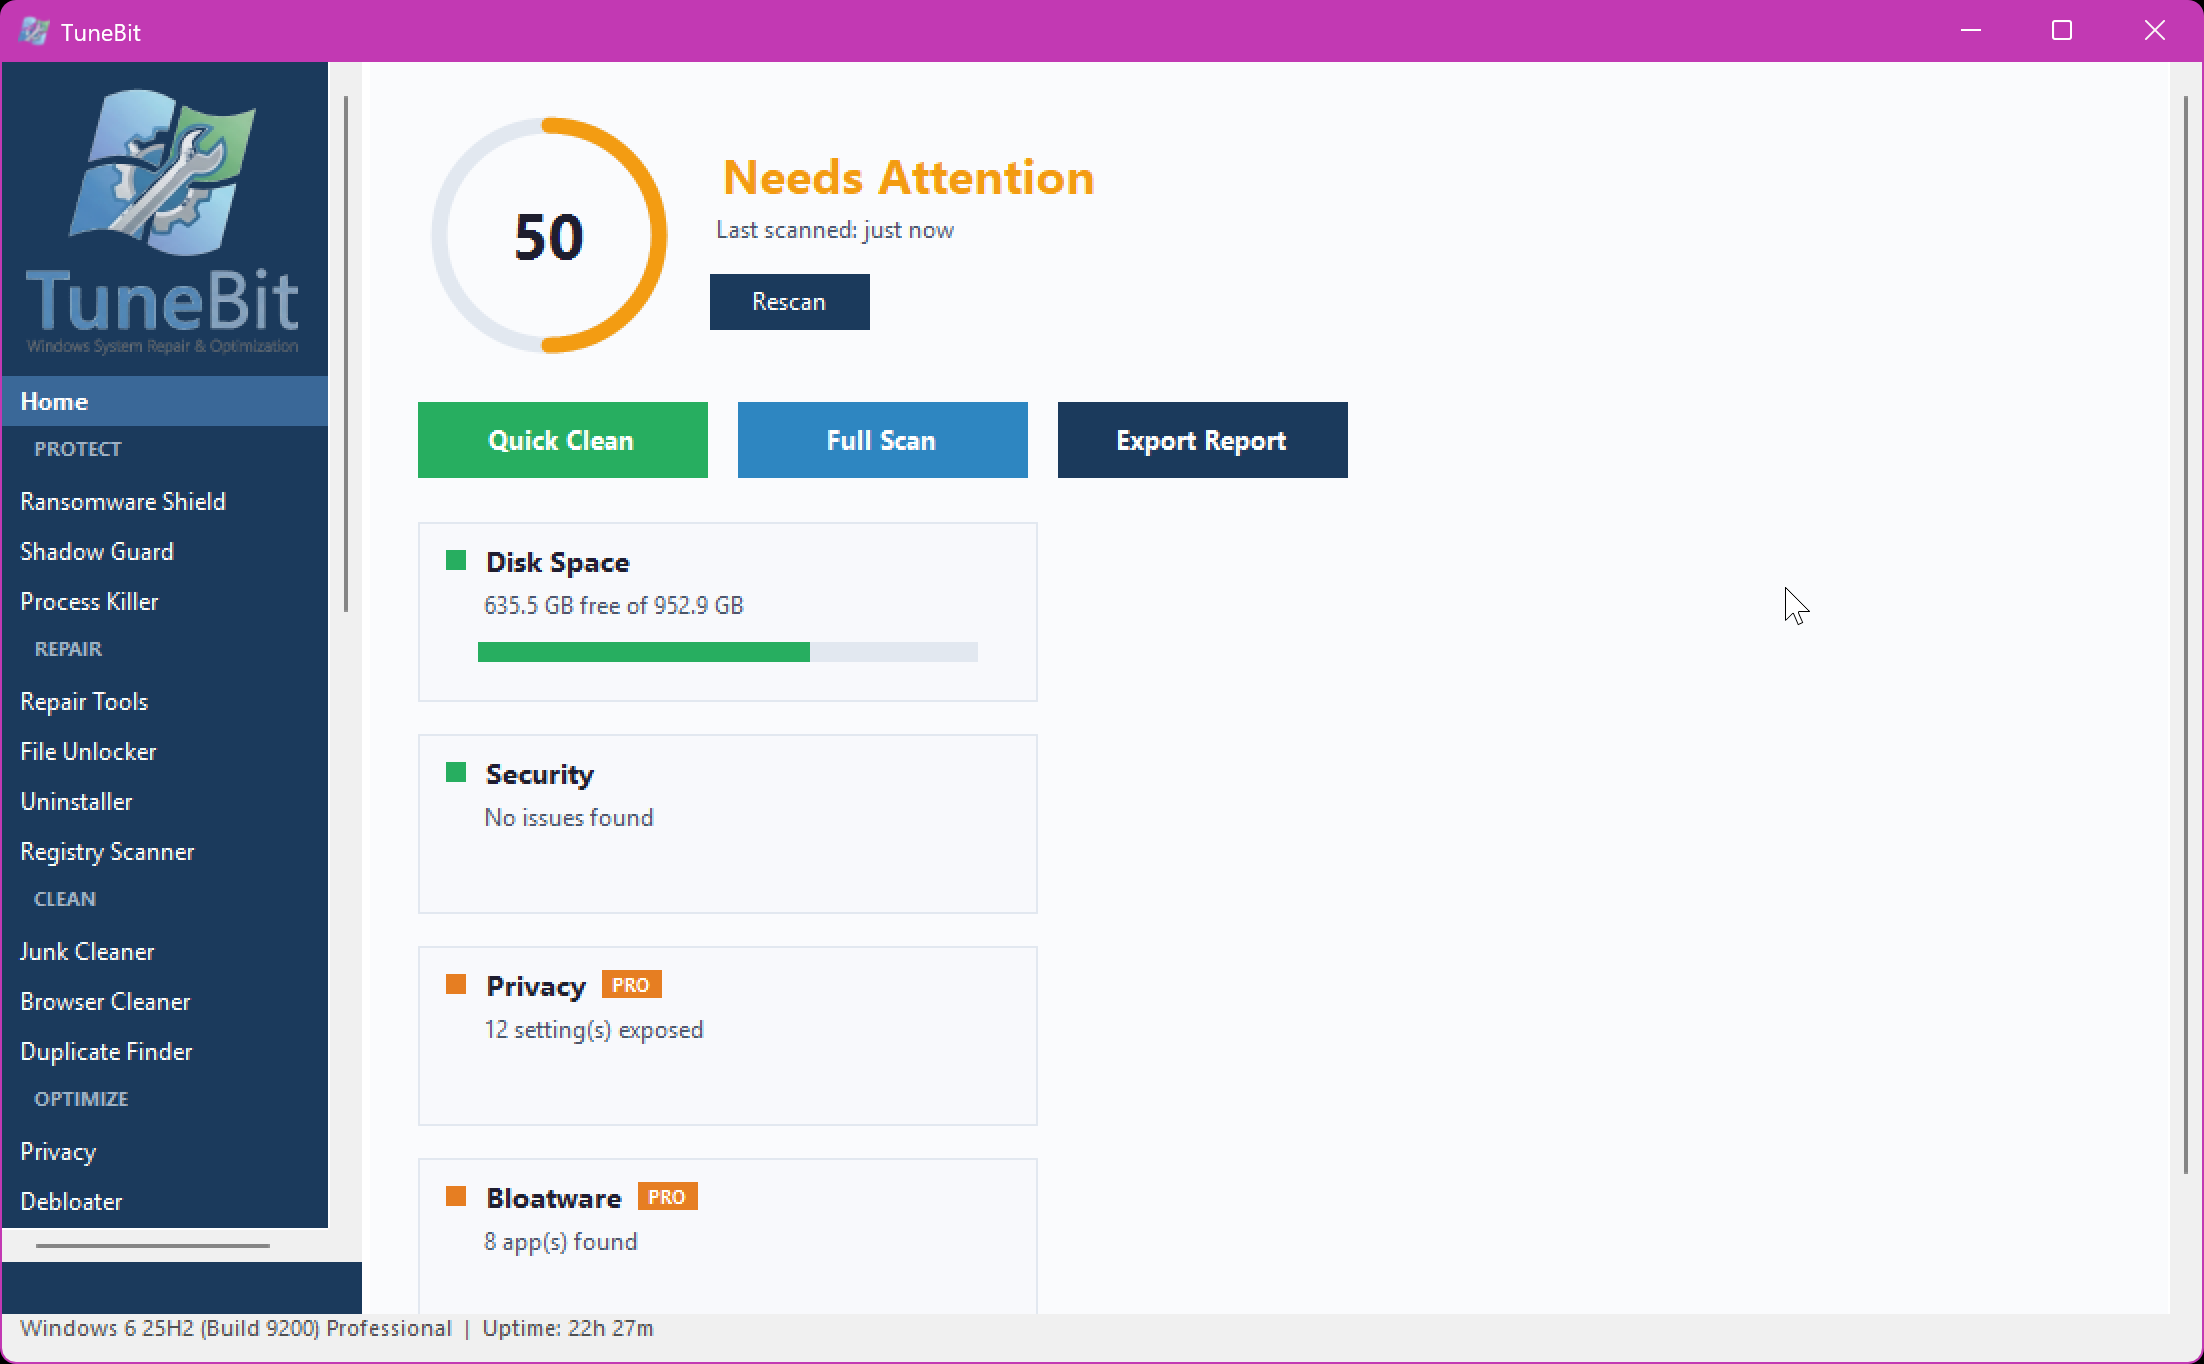Open Shadow Guard
Viewport: 2204px width, 1364px height.
click(165, 551)
